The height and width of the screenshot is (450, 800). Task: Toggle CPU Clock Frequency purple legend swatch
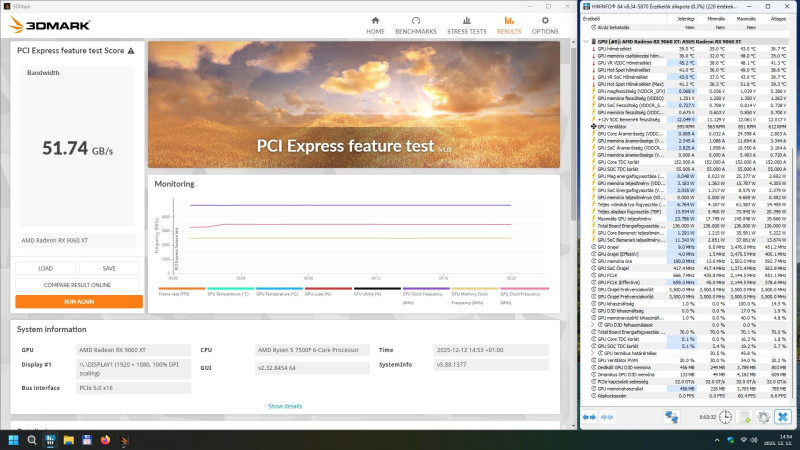[426, 289]
